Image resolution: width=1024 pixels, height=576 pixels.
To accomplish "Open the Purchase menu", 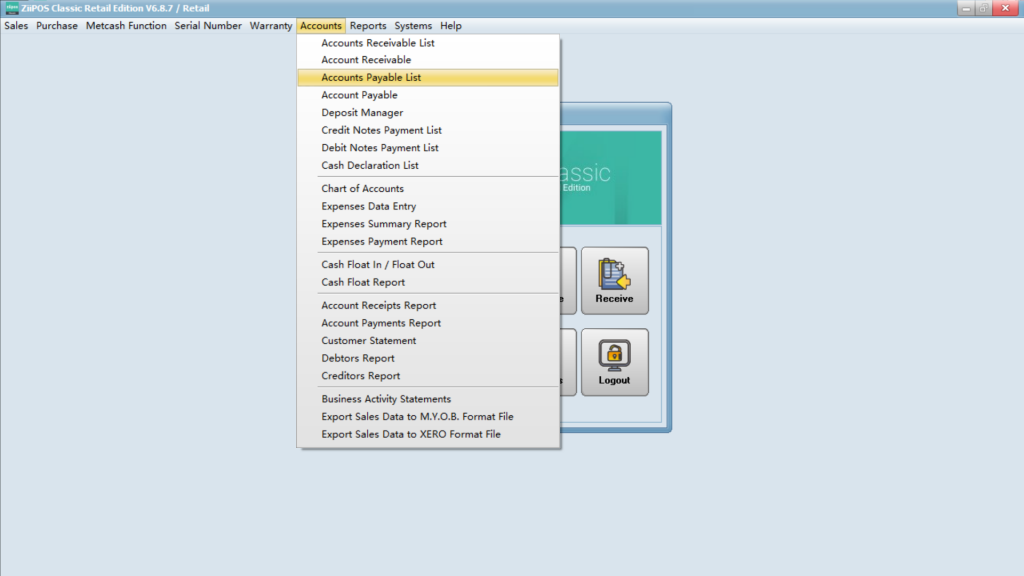I will 57,26.
